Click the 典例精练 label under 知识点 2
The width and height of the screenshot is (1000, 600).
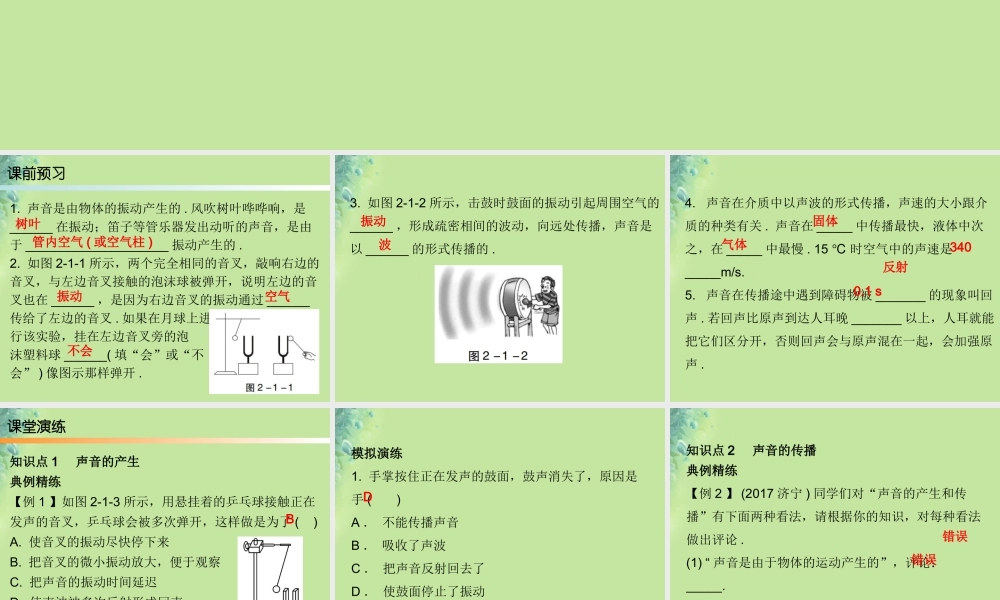[x=712, y=471]
